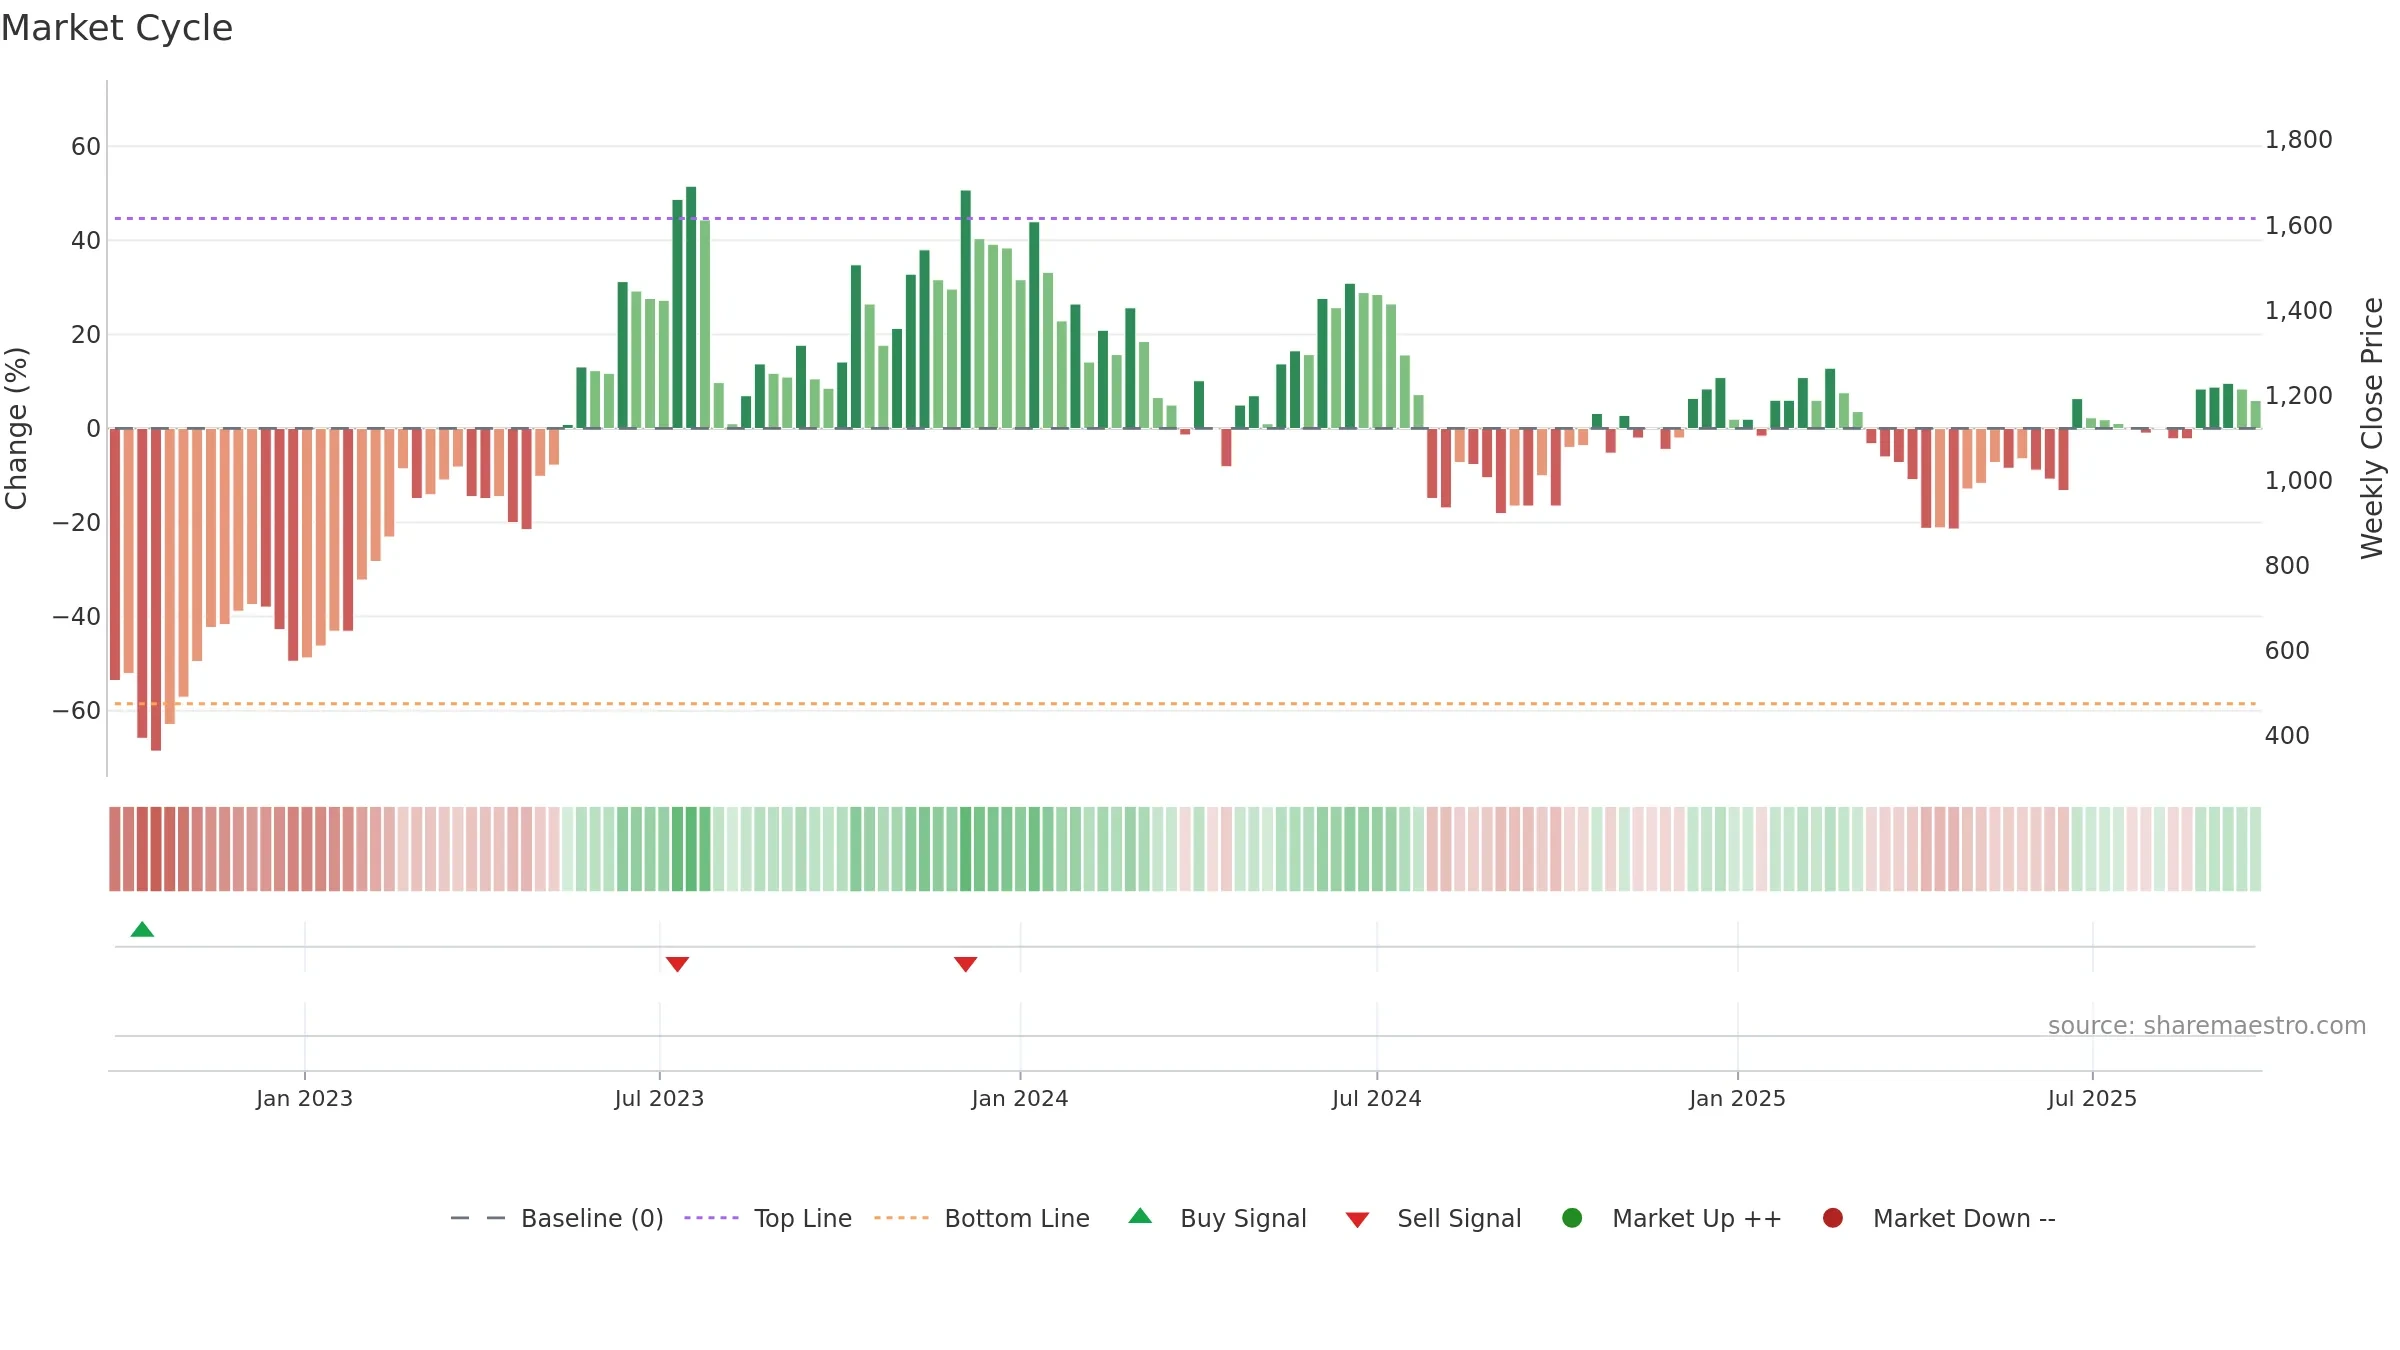Click the deepest red bar below −60
This screenshot has width=2400, height=1350.
pos(156,589)
